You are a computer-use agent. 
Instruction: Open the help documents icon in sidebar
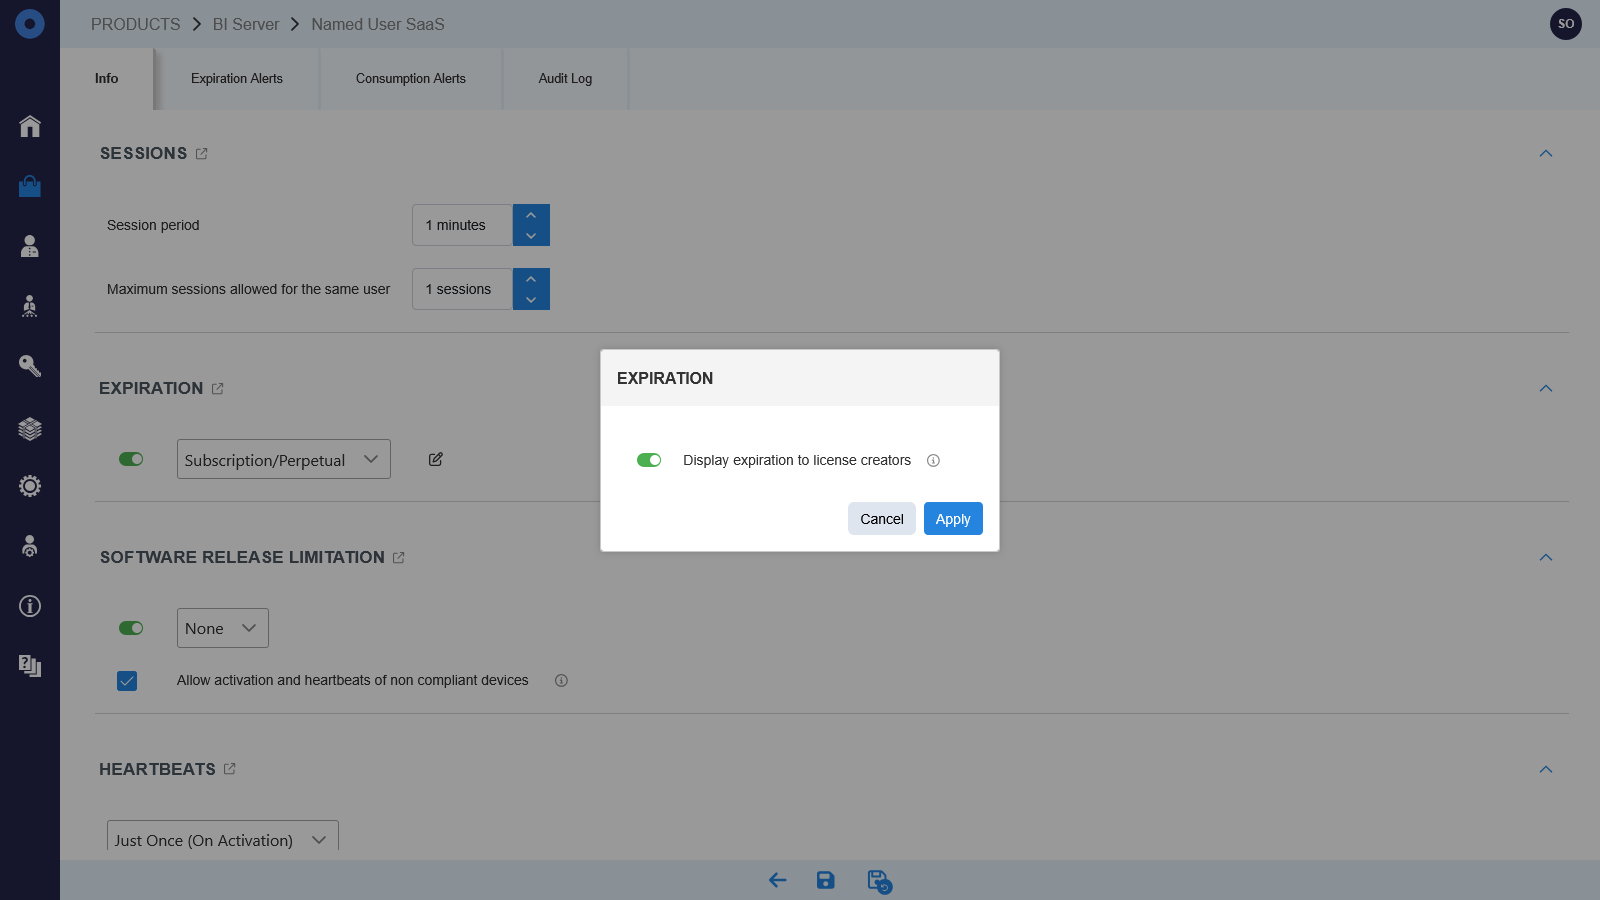click(x=30, y=666)
